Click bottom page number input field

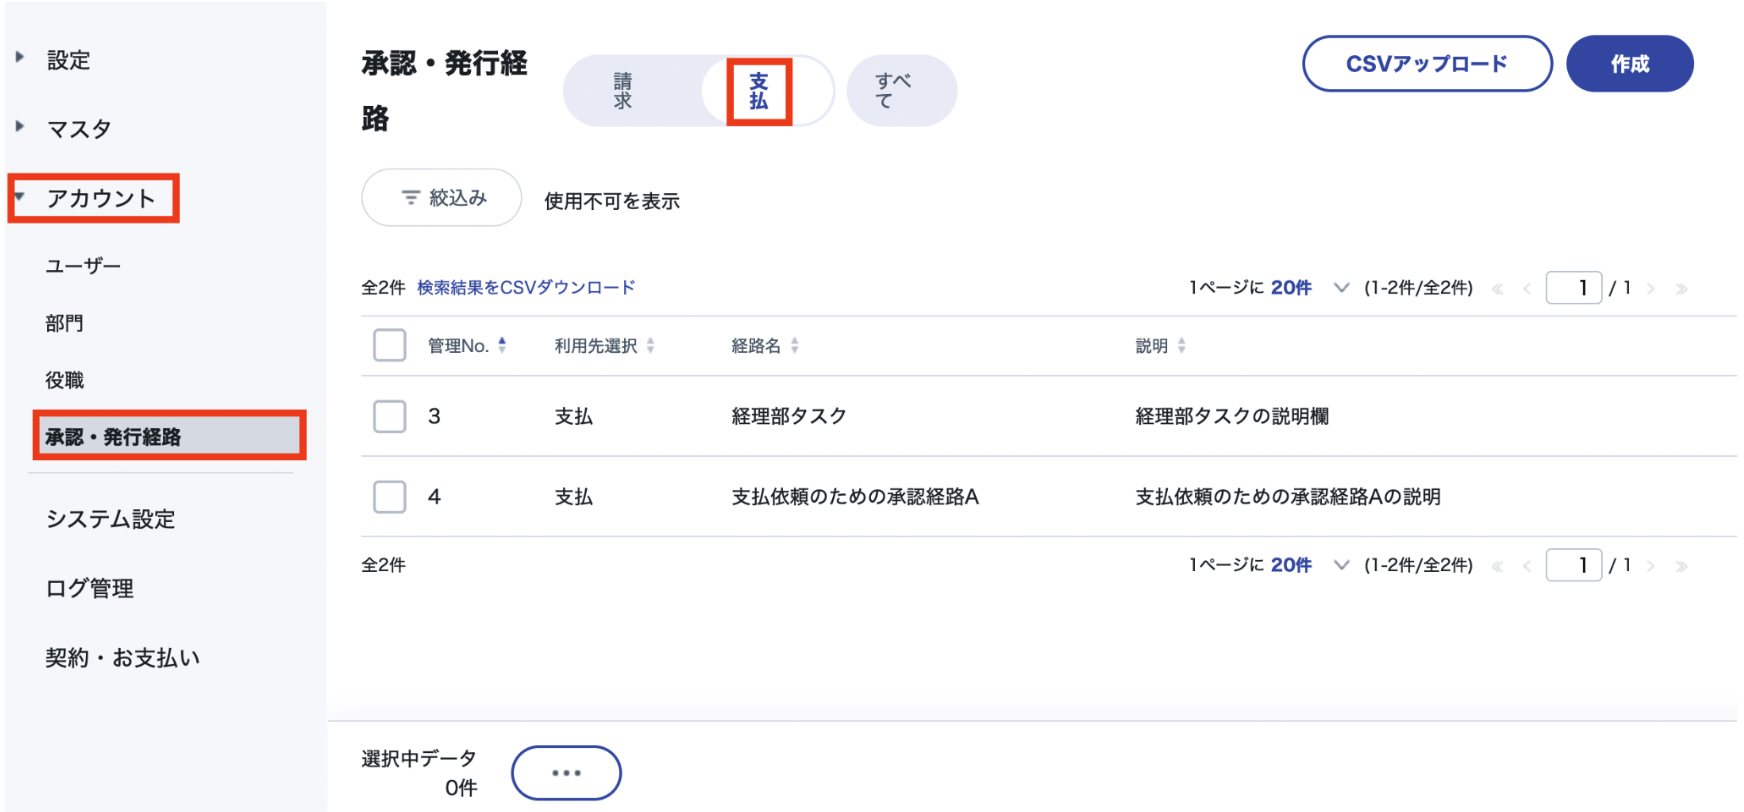tap(1574, 565)
